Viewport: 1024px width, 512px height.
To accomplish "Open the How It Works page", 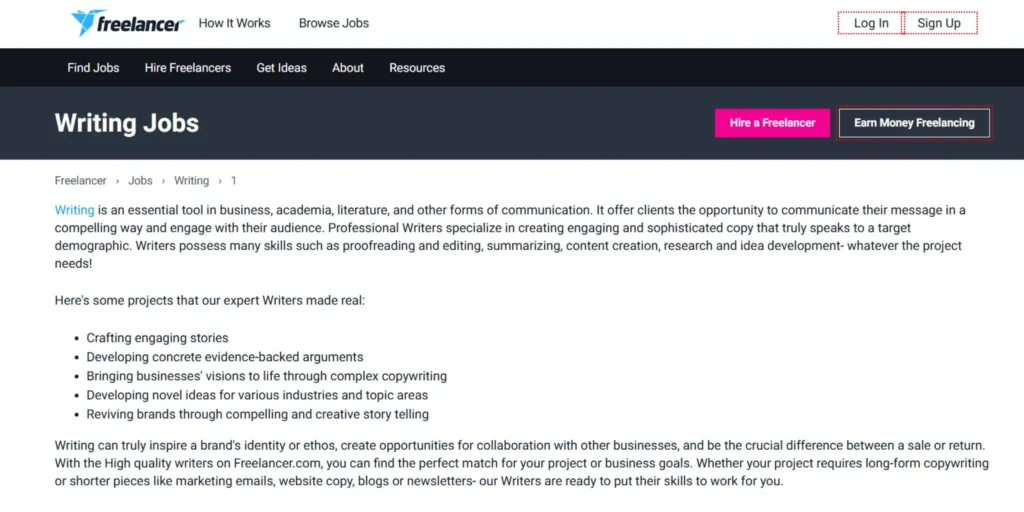I will pos(234,23).
